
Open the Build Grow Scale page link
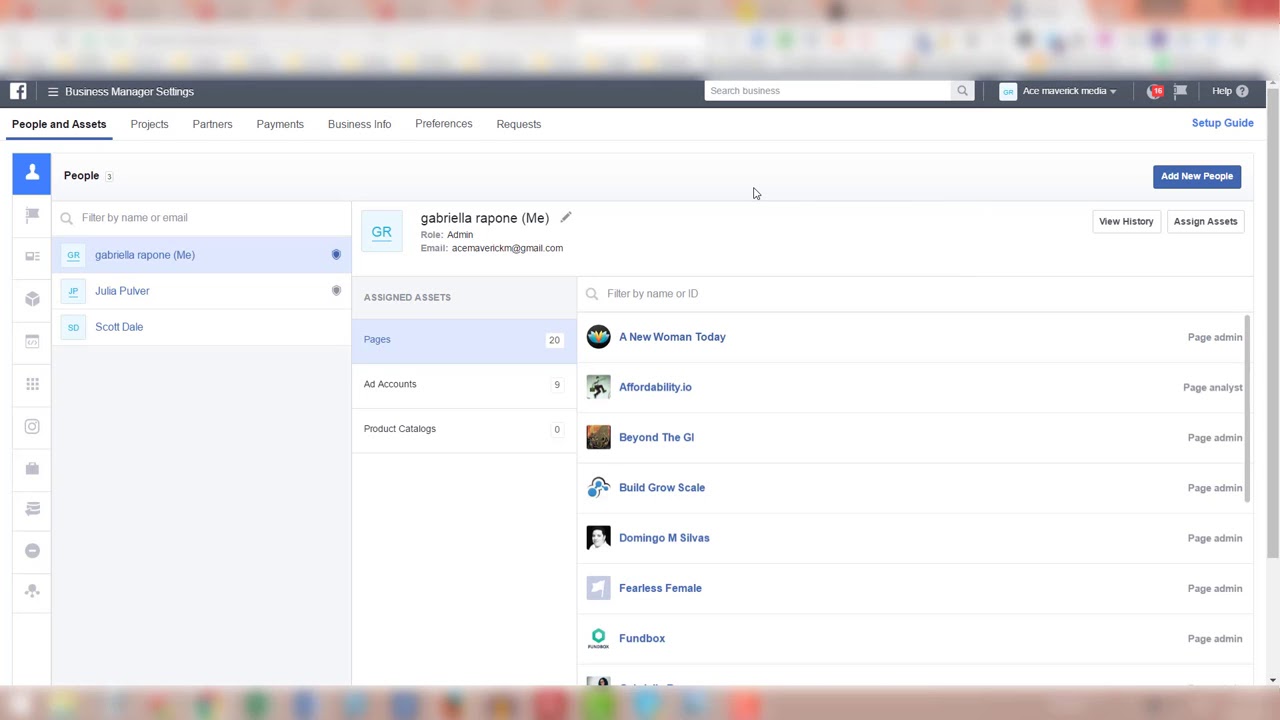[662, 488]
